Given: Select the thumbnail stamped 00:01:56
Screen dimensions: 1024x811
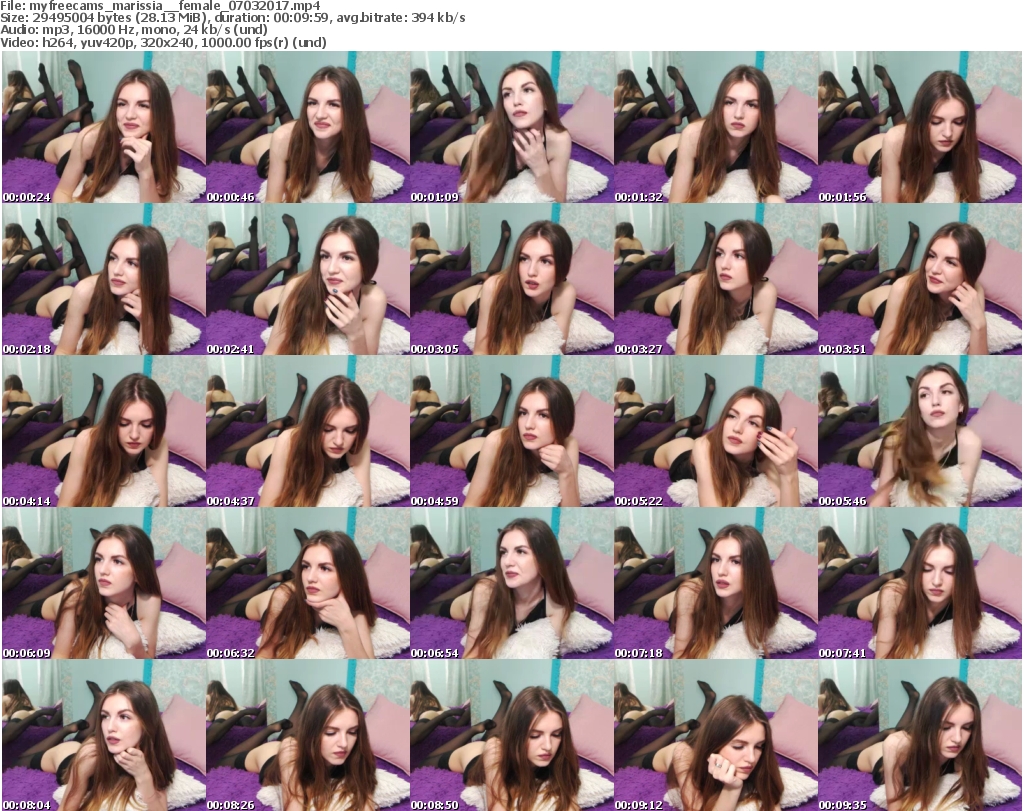Looking at the screenshot, I should (x=920, y=127).
